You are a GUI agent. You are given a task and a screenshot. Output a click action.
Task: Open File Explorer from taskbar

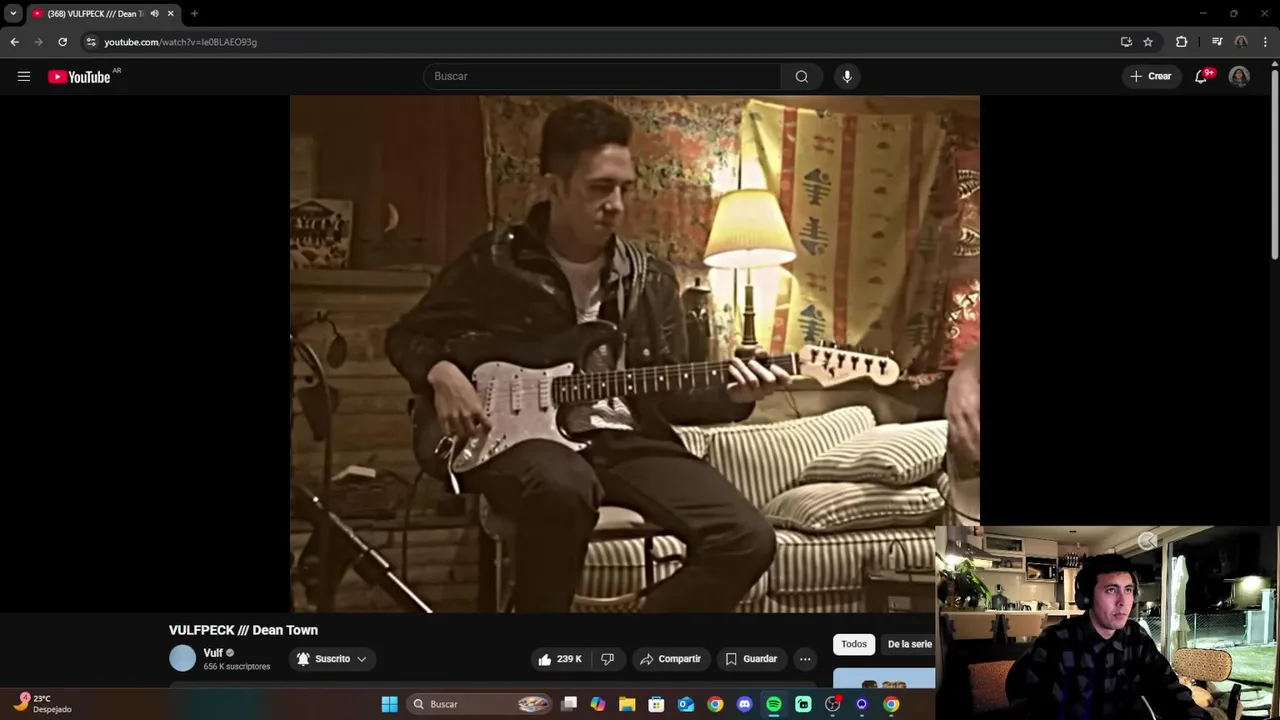point(627,704)
